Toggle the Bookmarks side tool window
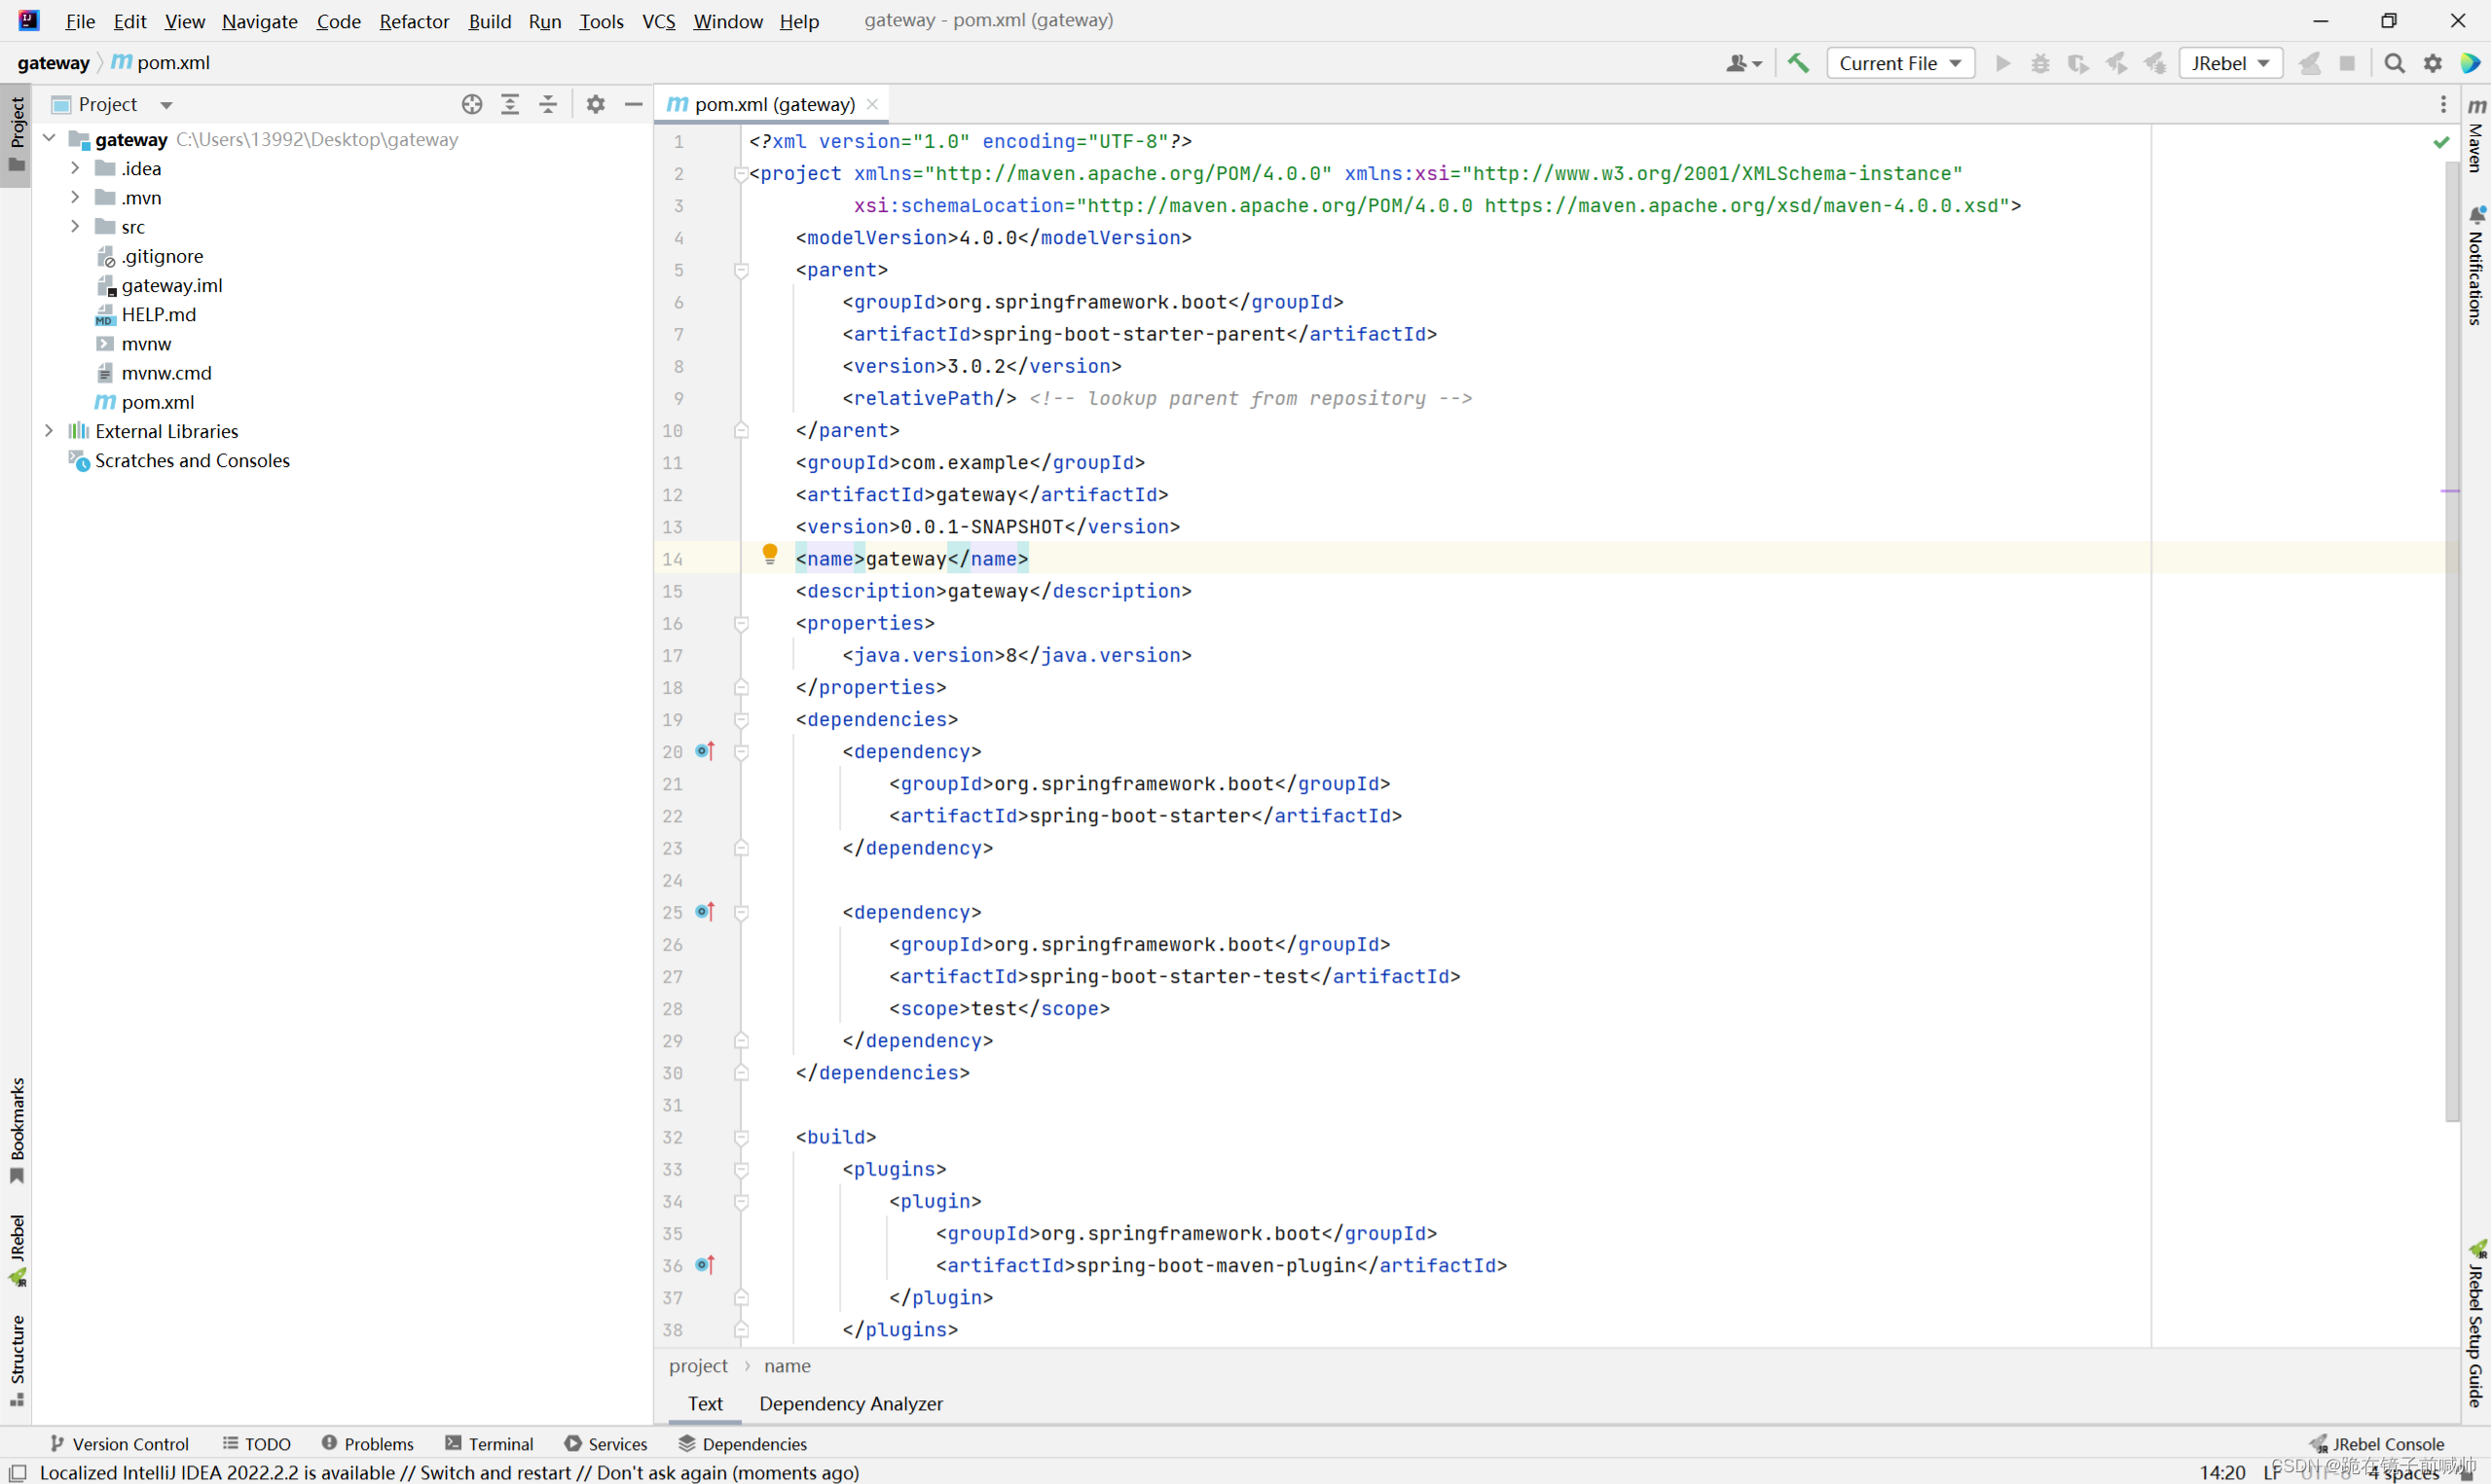This screenshot has width=2491, height=1484. tap(17, 1128)
